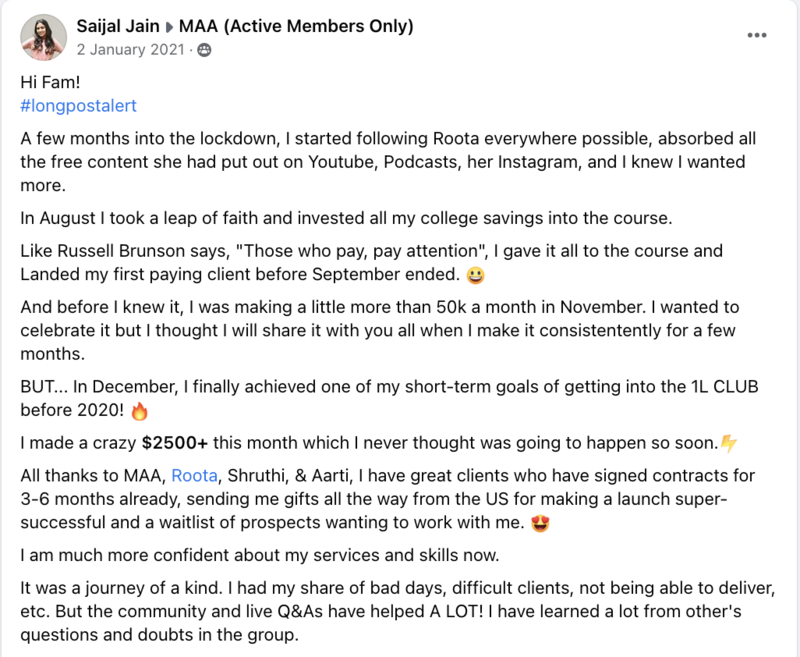
Task: Go to MAA (Active Members Only) group
Action: pos(296,26)
